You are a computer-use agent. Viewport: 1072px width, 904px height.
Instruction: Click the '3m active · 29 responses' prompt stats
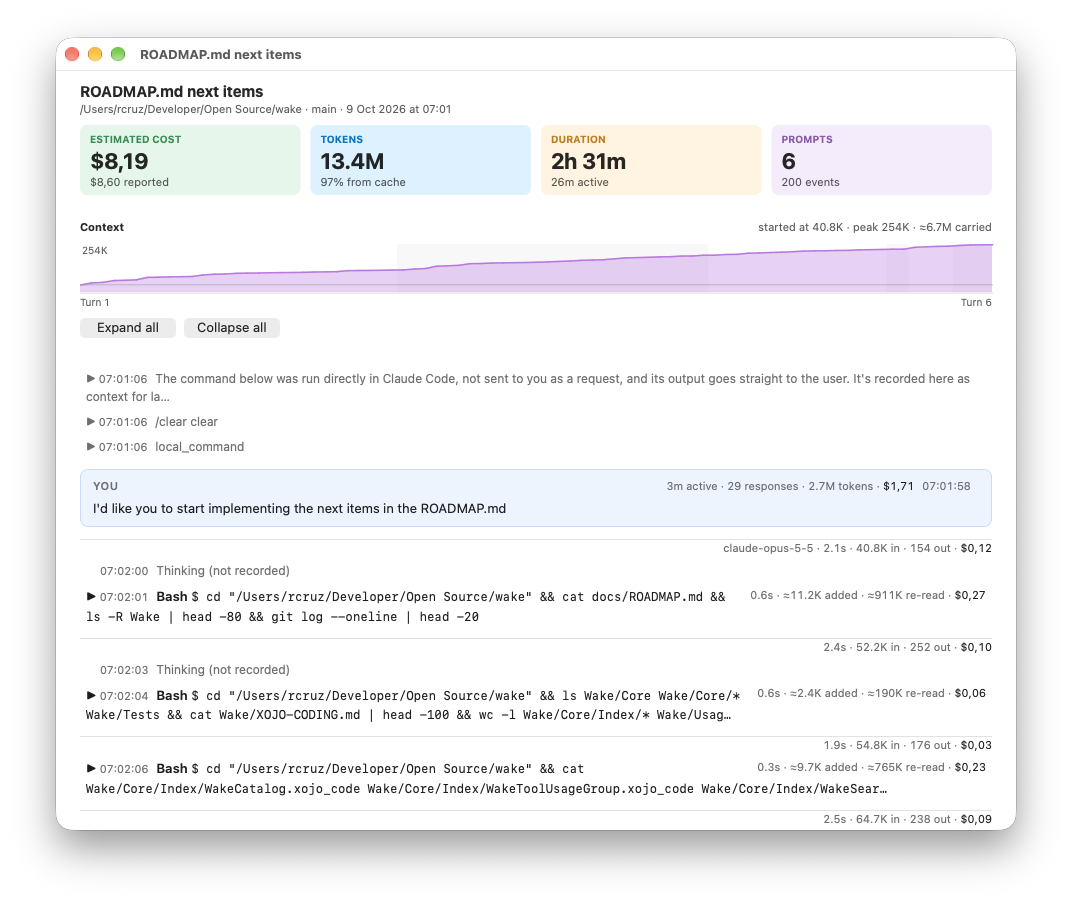pos(732,486)
